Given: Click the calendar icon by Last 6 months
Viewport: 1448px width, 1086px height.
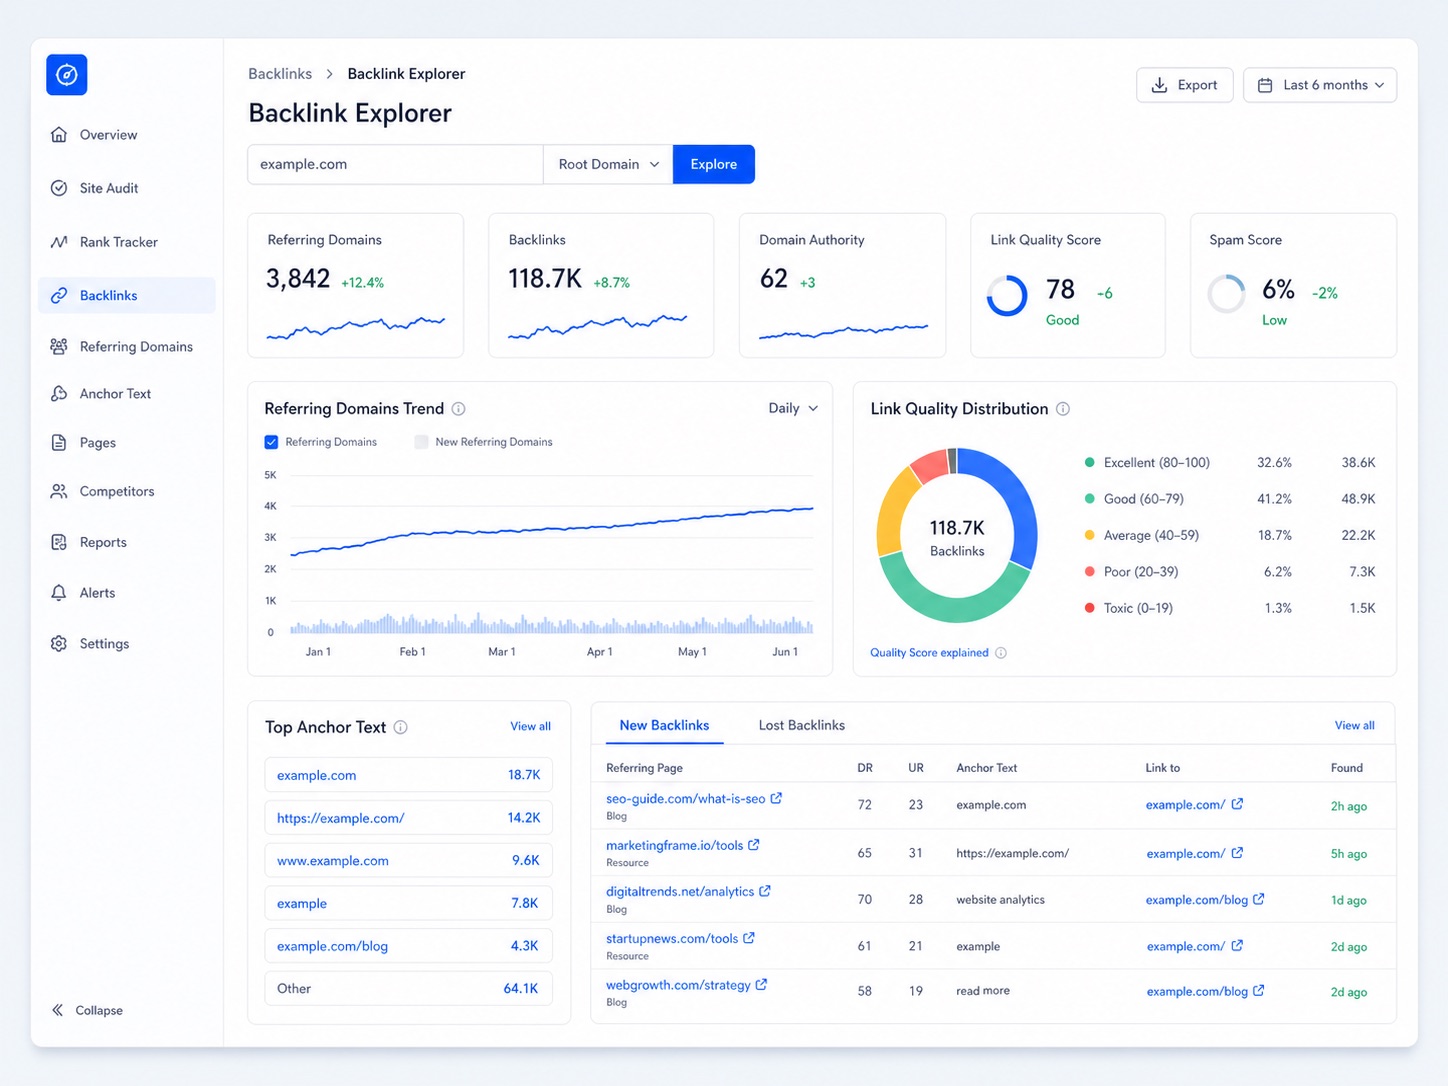Looking at the screenshot, I should tap(1265, 85).
